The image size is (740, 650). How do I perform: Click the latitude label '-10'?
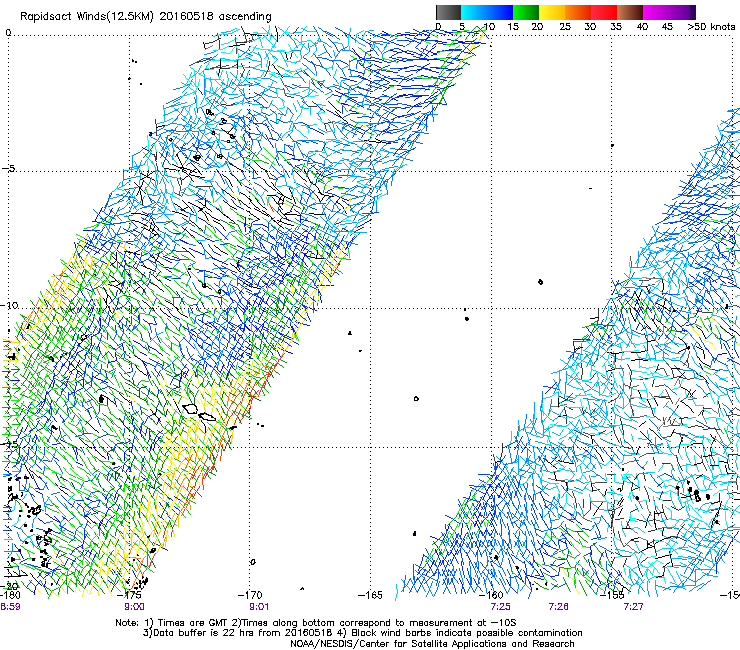pyautogui.click(x=9, y=305)
